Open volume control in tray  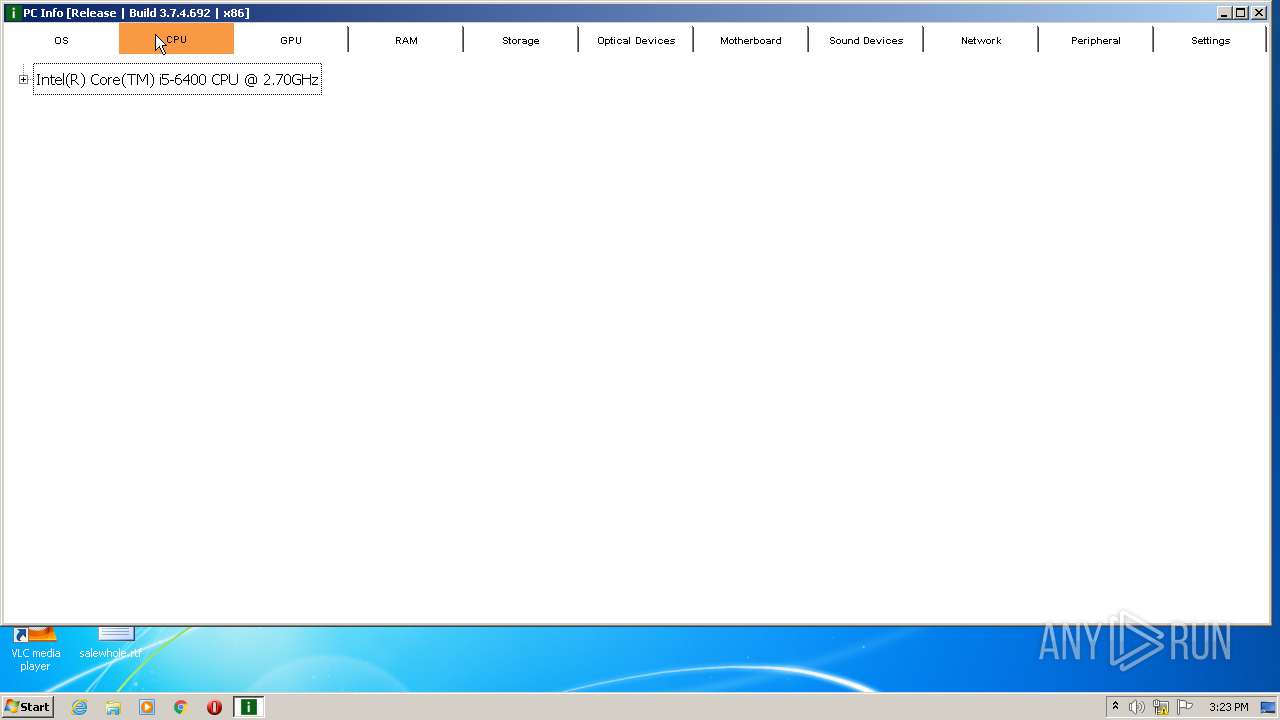coord(1137,707)
